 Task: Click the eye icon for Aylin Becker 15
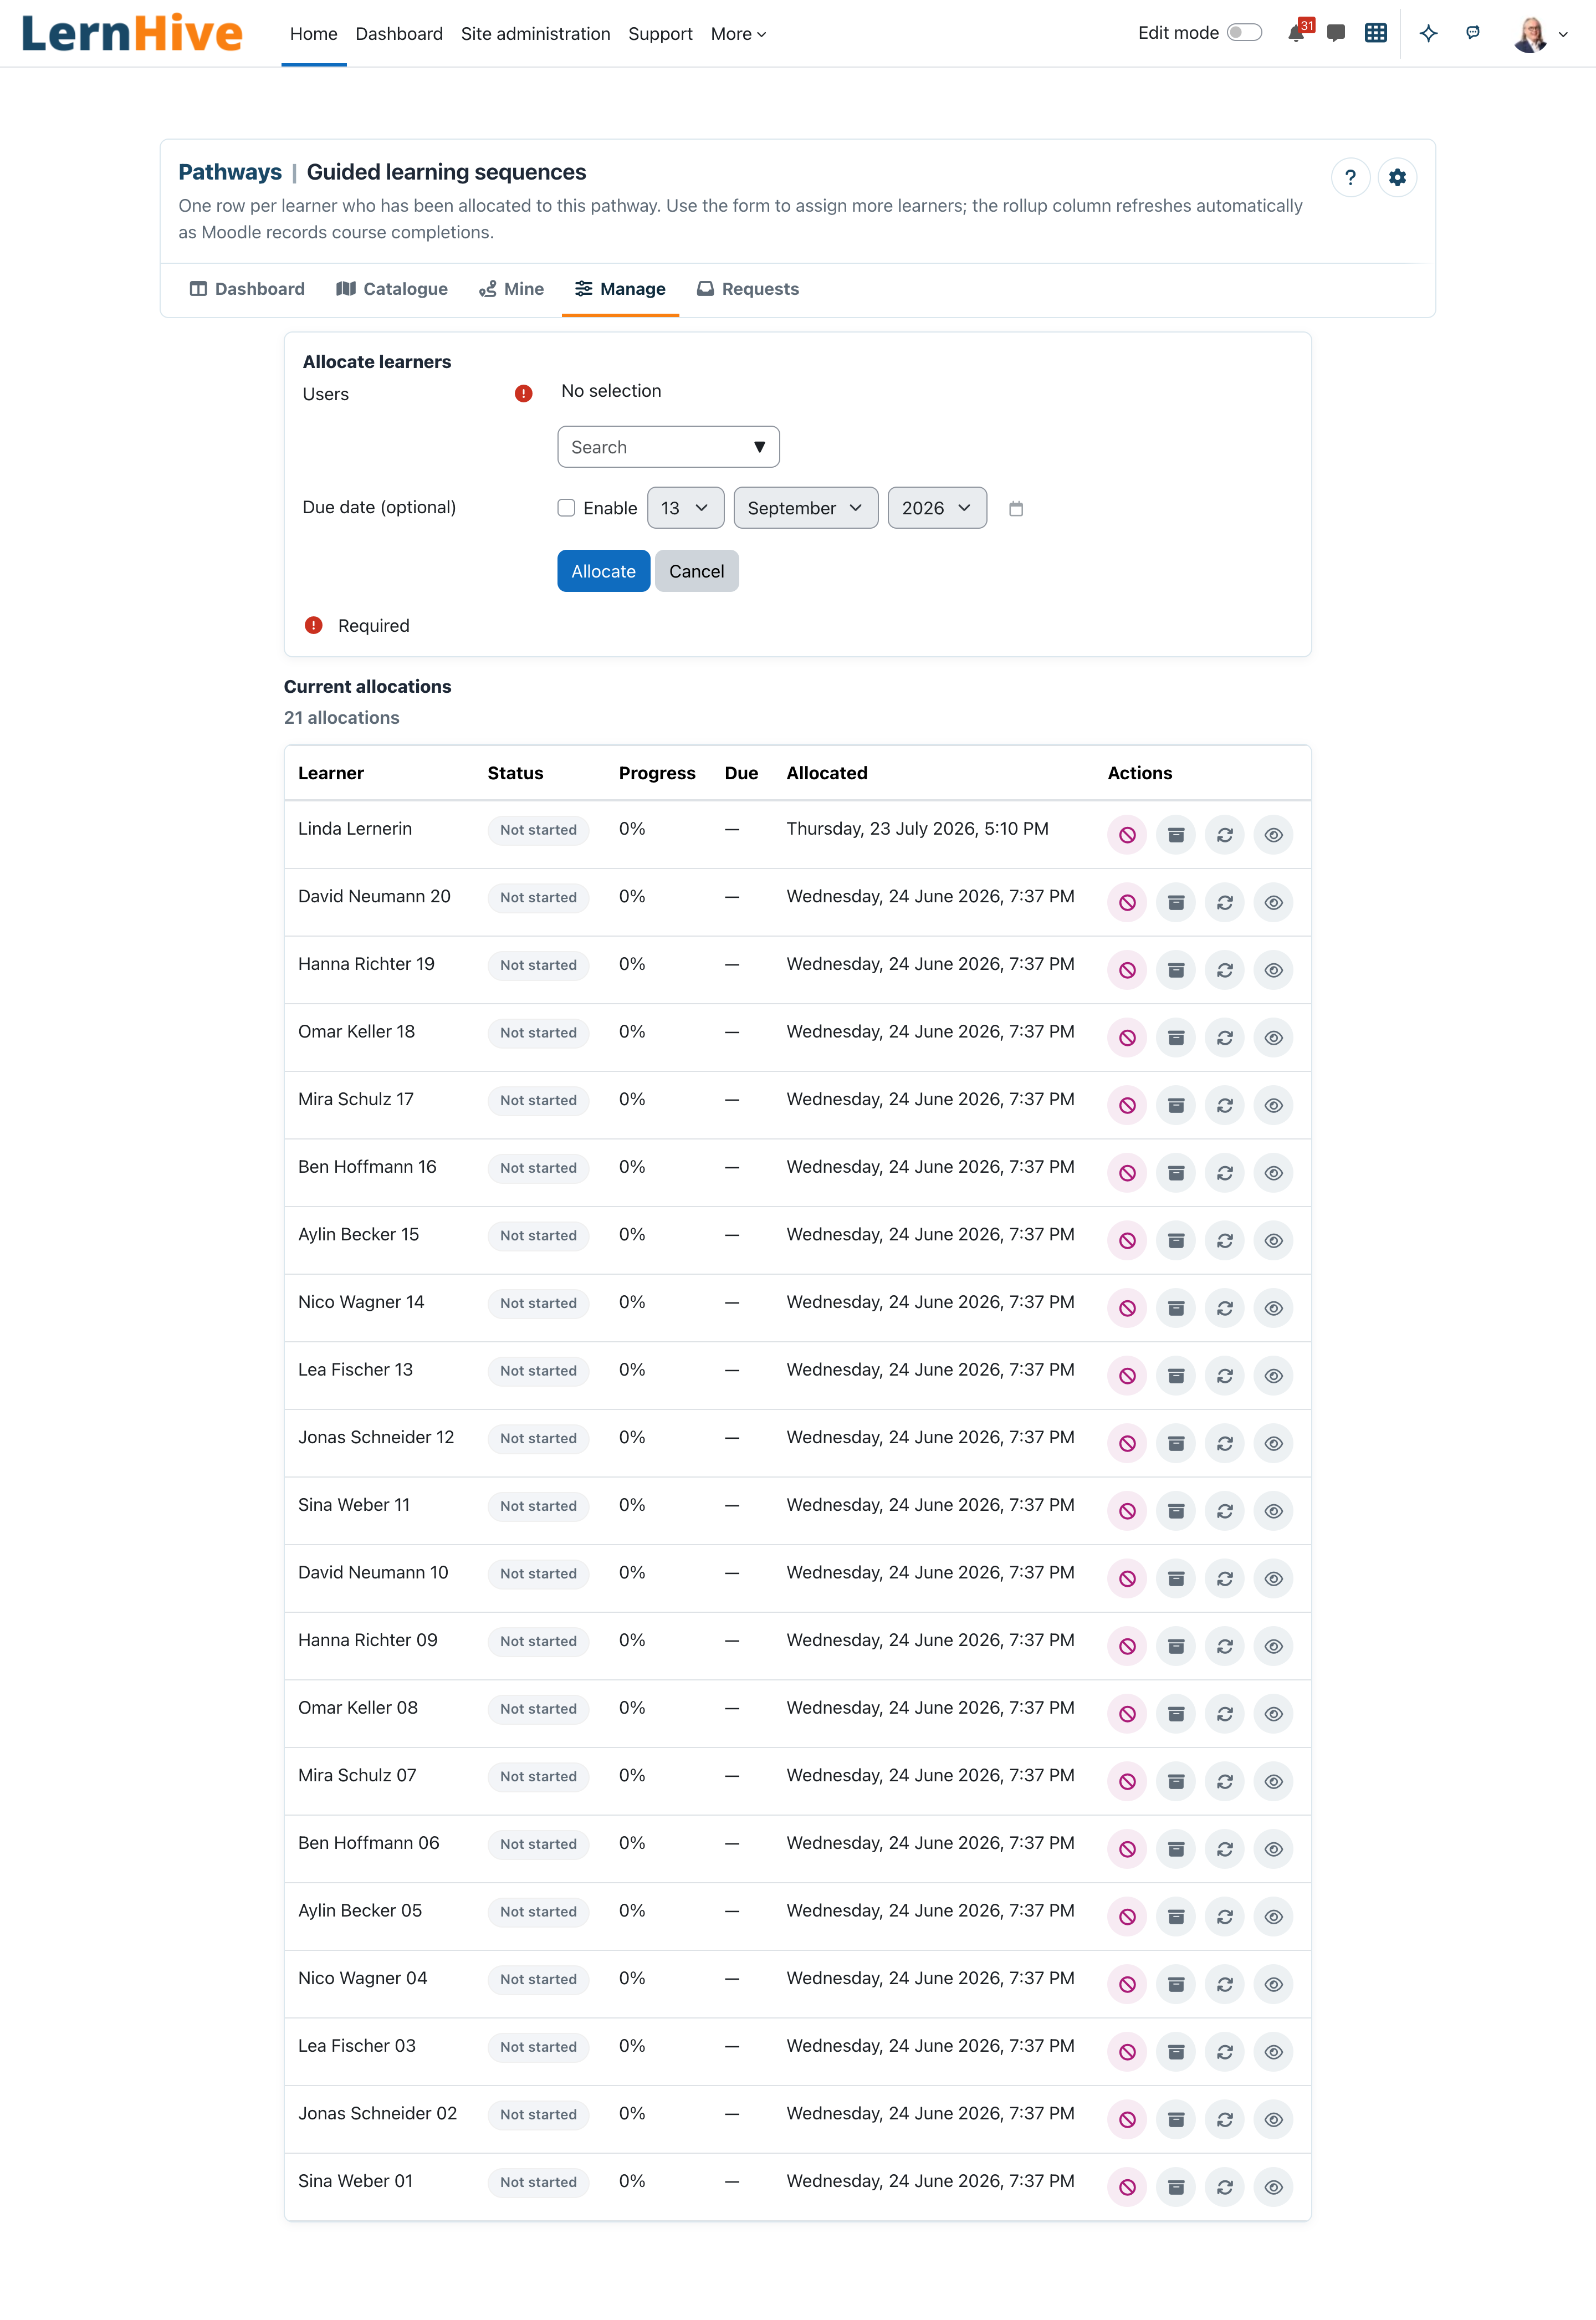1273,1240
